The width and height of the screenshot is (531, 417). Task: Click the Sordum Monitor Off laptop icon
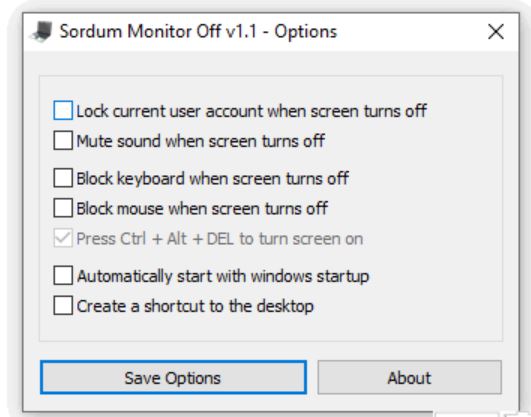pyautogui.click(x=42, y=32)
